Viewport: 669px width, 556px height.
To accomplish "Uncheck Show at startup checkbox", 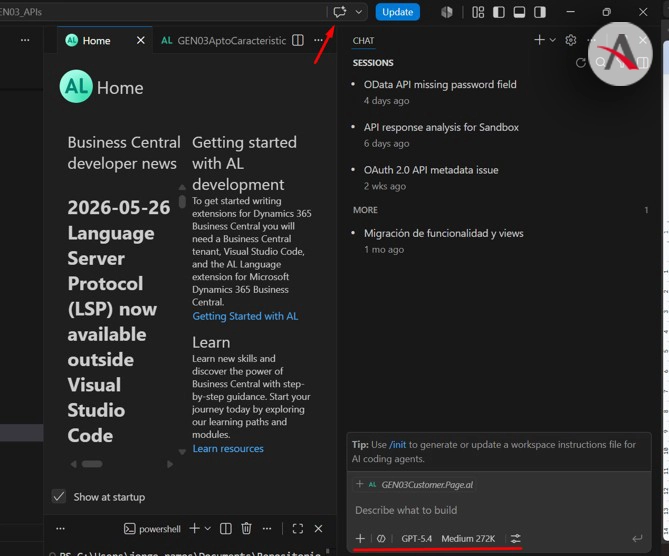I will coord(58,496).
